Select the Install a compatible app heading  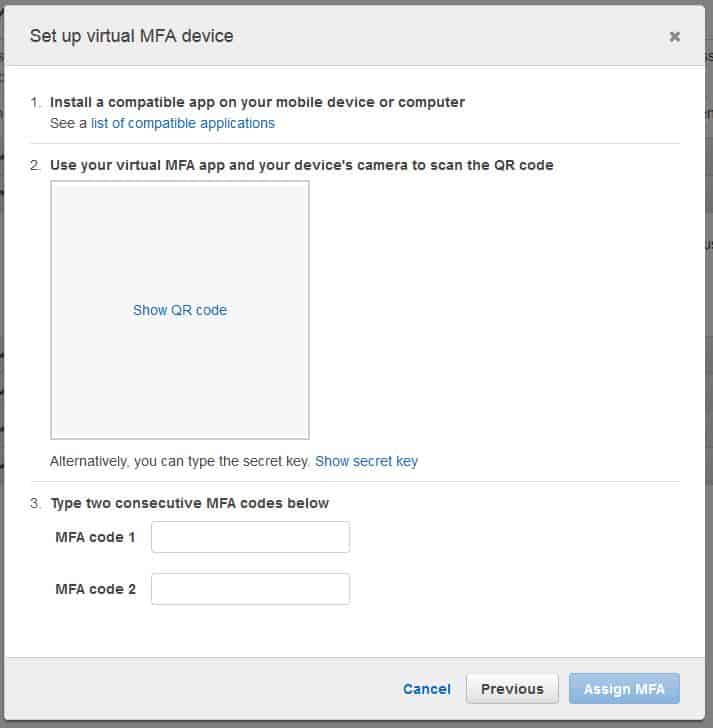pos(257,102)
